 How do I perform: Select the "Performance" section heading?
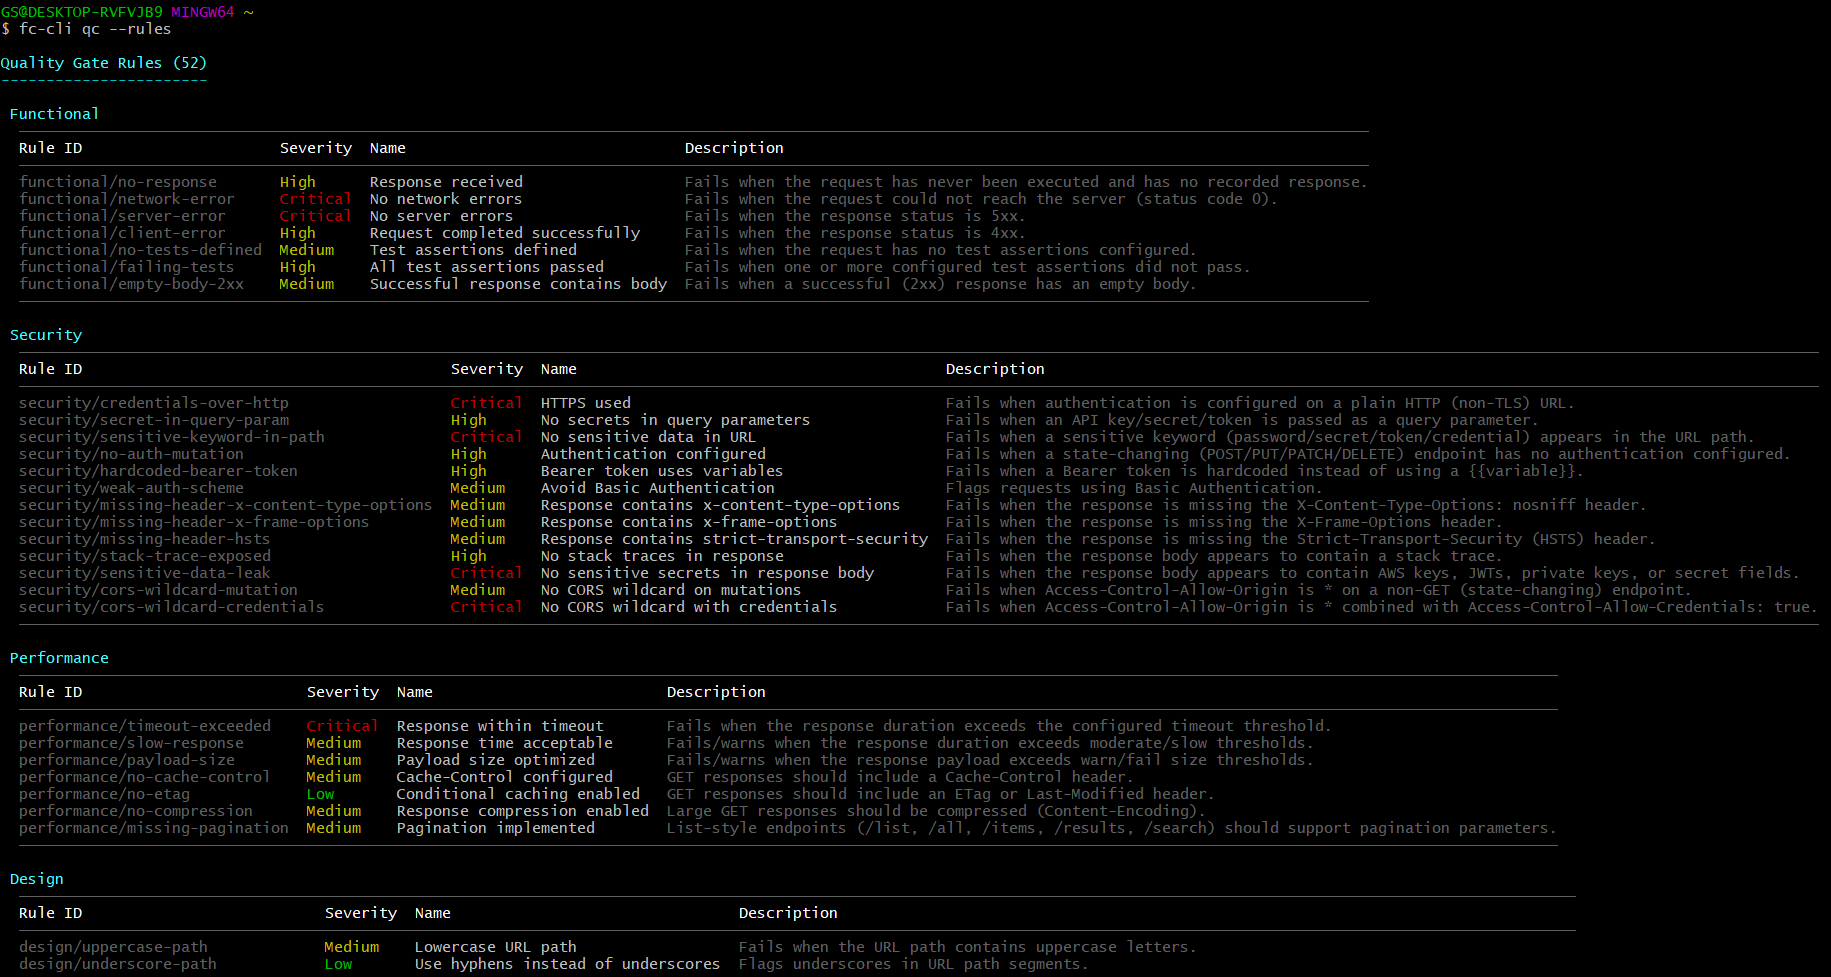pos(59,658)
